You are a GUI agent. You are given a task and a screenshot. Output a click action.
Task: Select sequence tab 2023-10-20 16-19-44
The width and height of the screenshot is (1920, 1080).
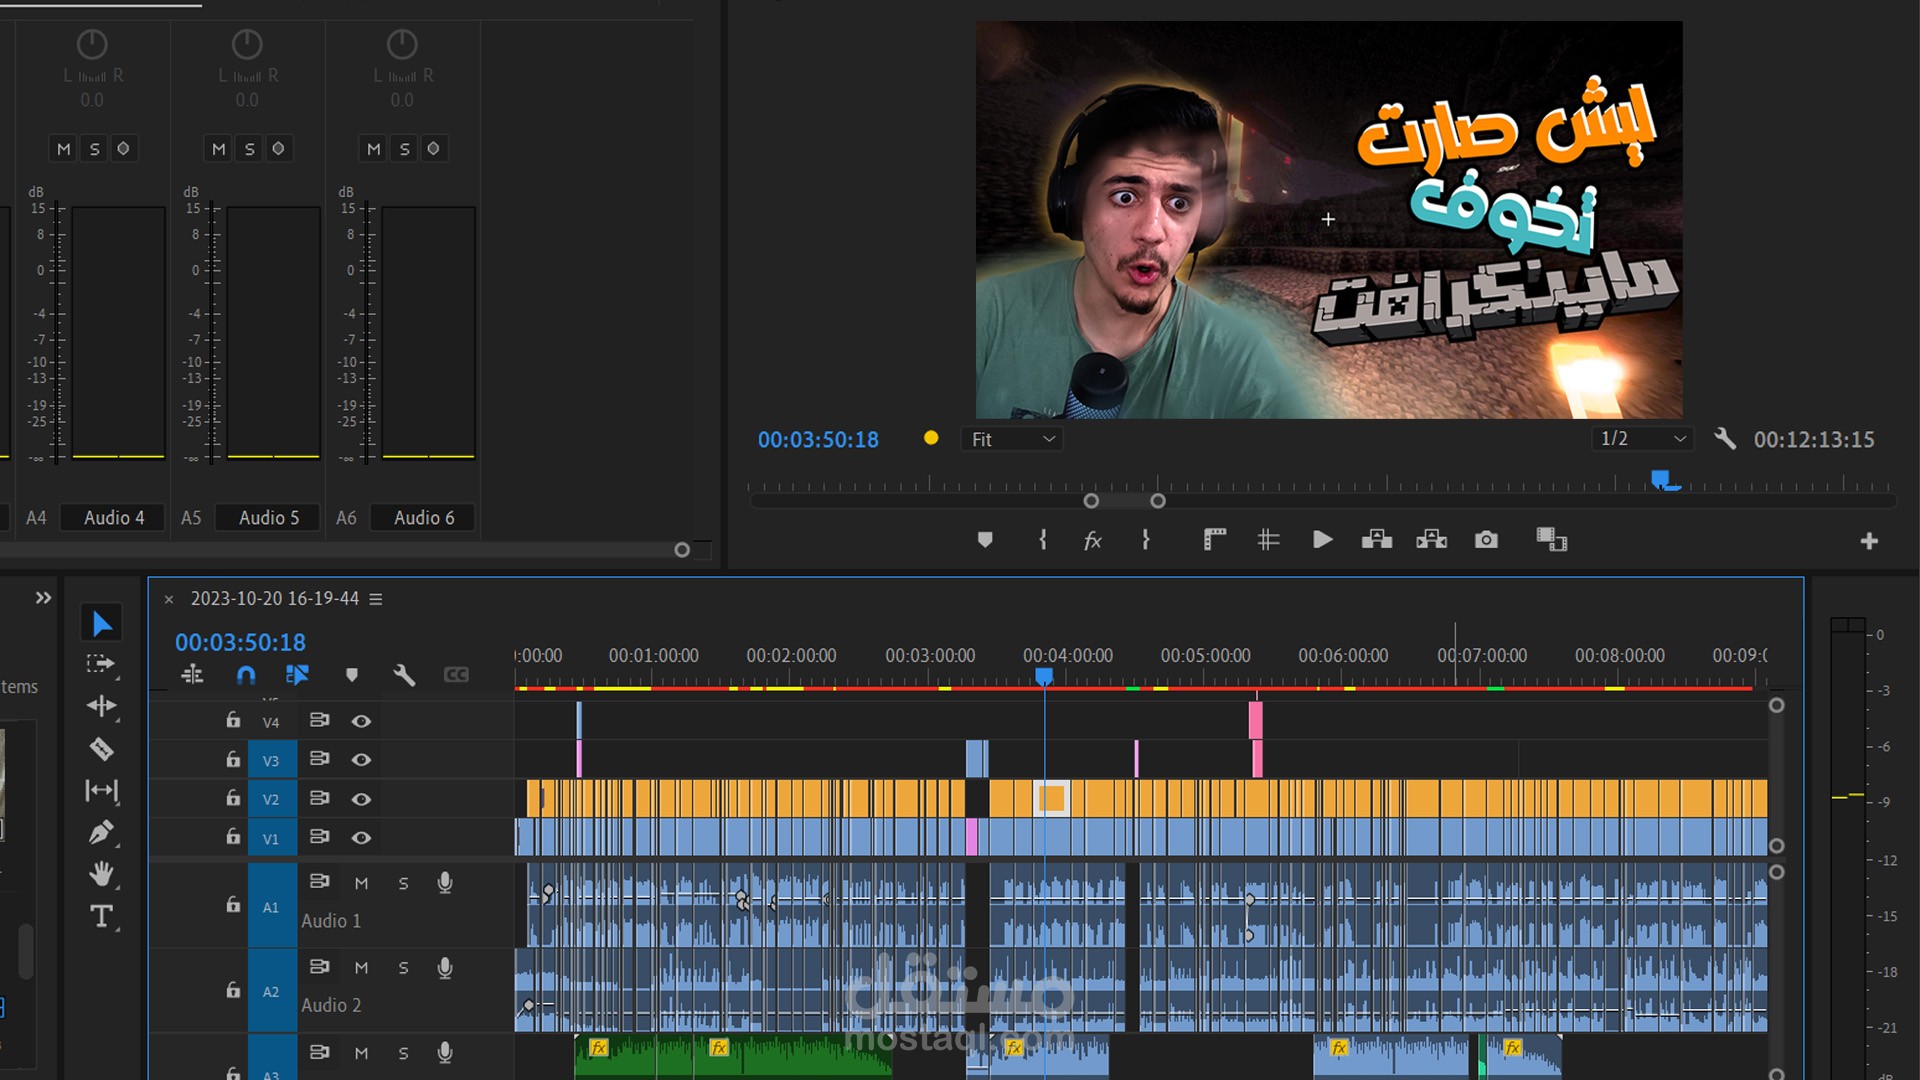coord(275,598)
